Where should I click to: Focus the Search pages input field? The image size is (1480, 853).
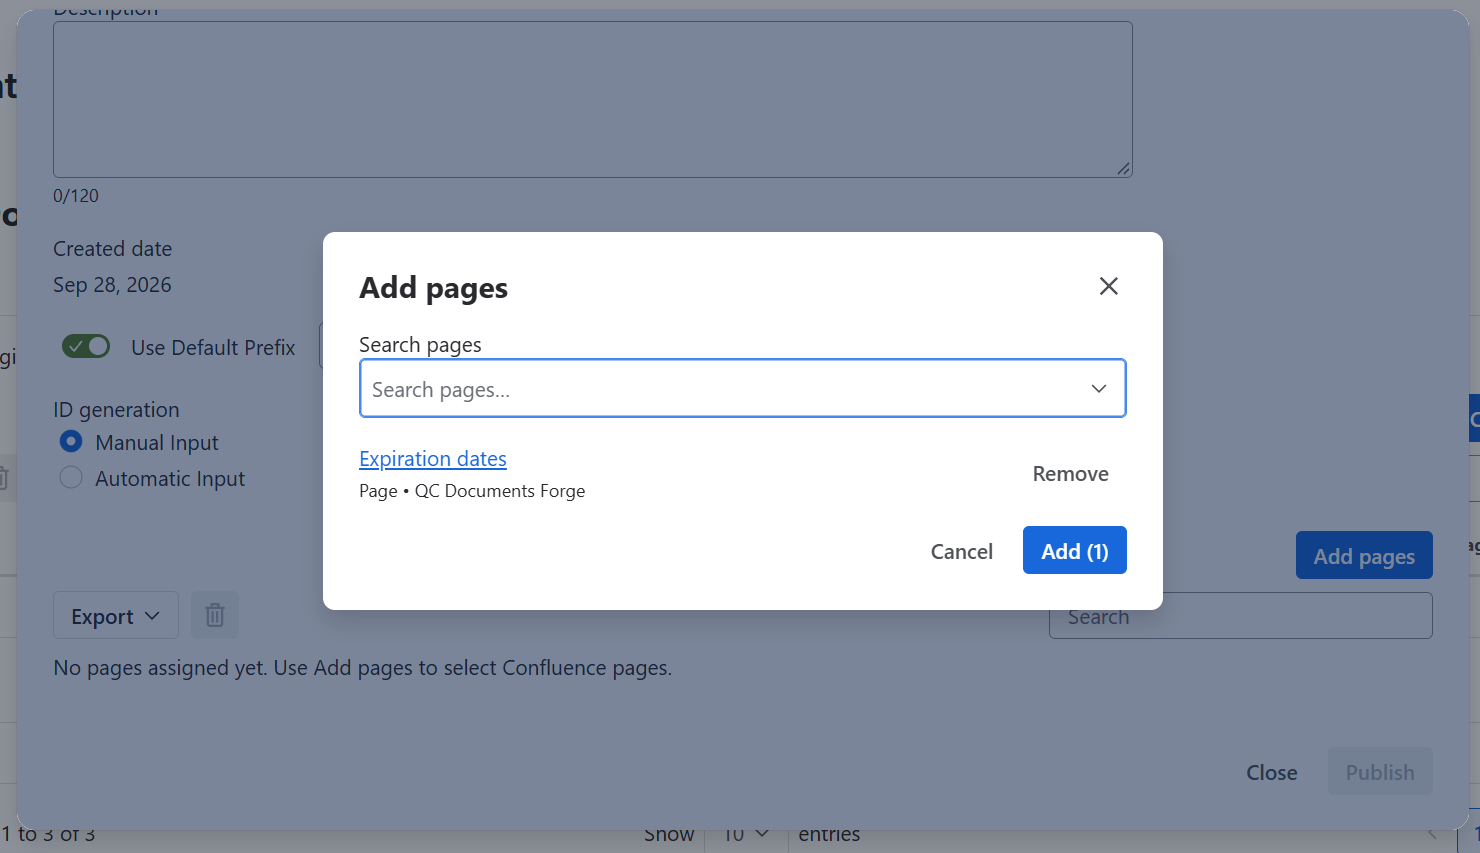point(743,388)
